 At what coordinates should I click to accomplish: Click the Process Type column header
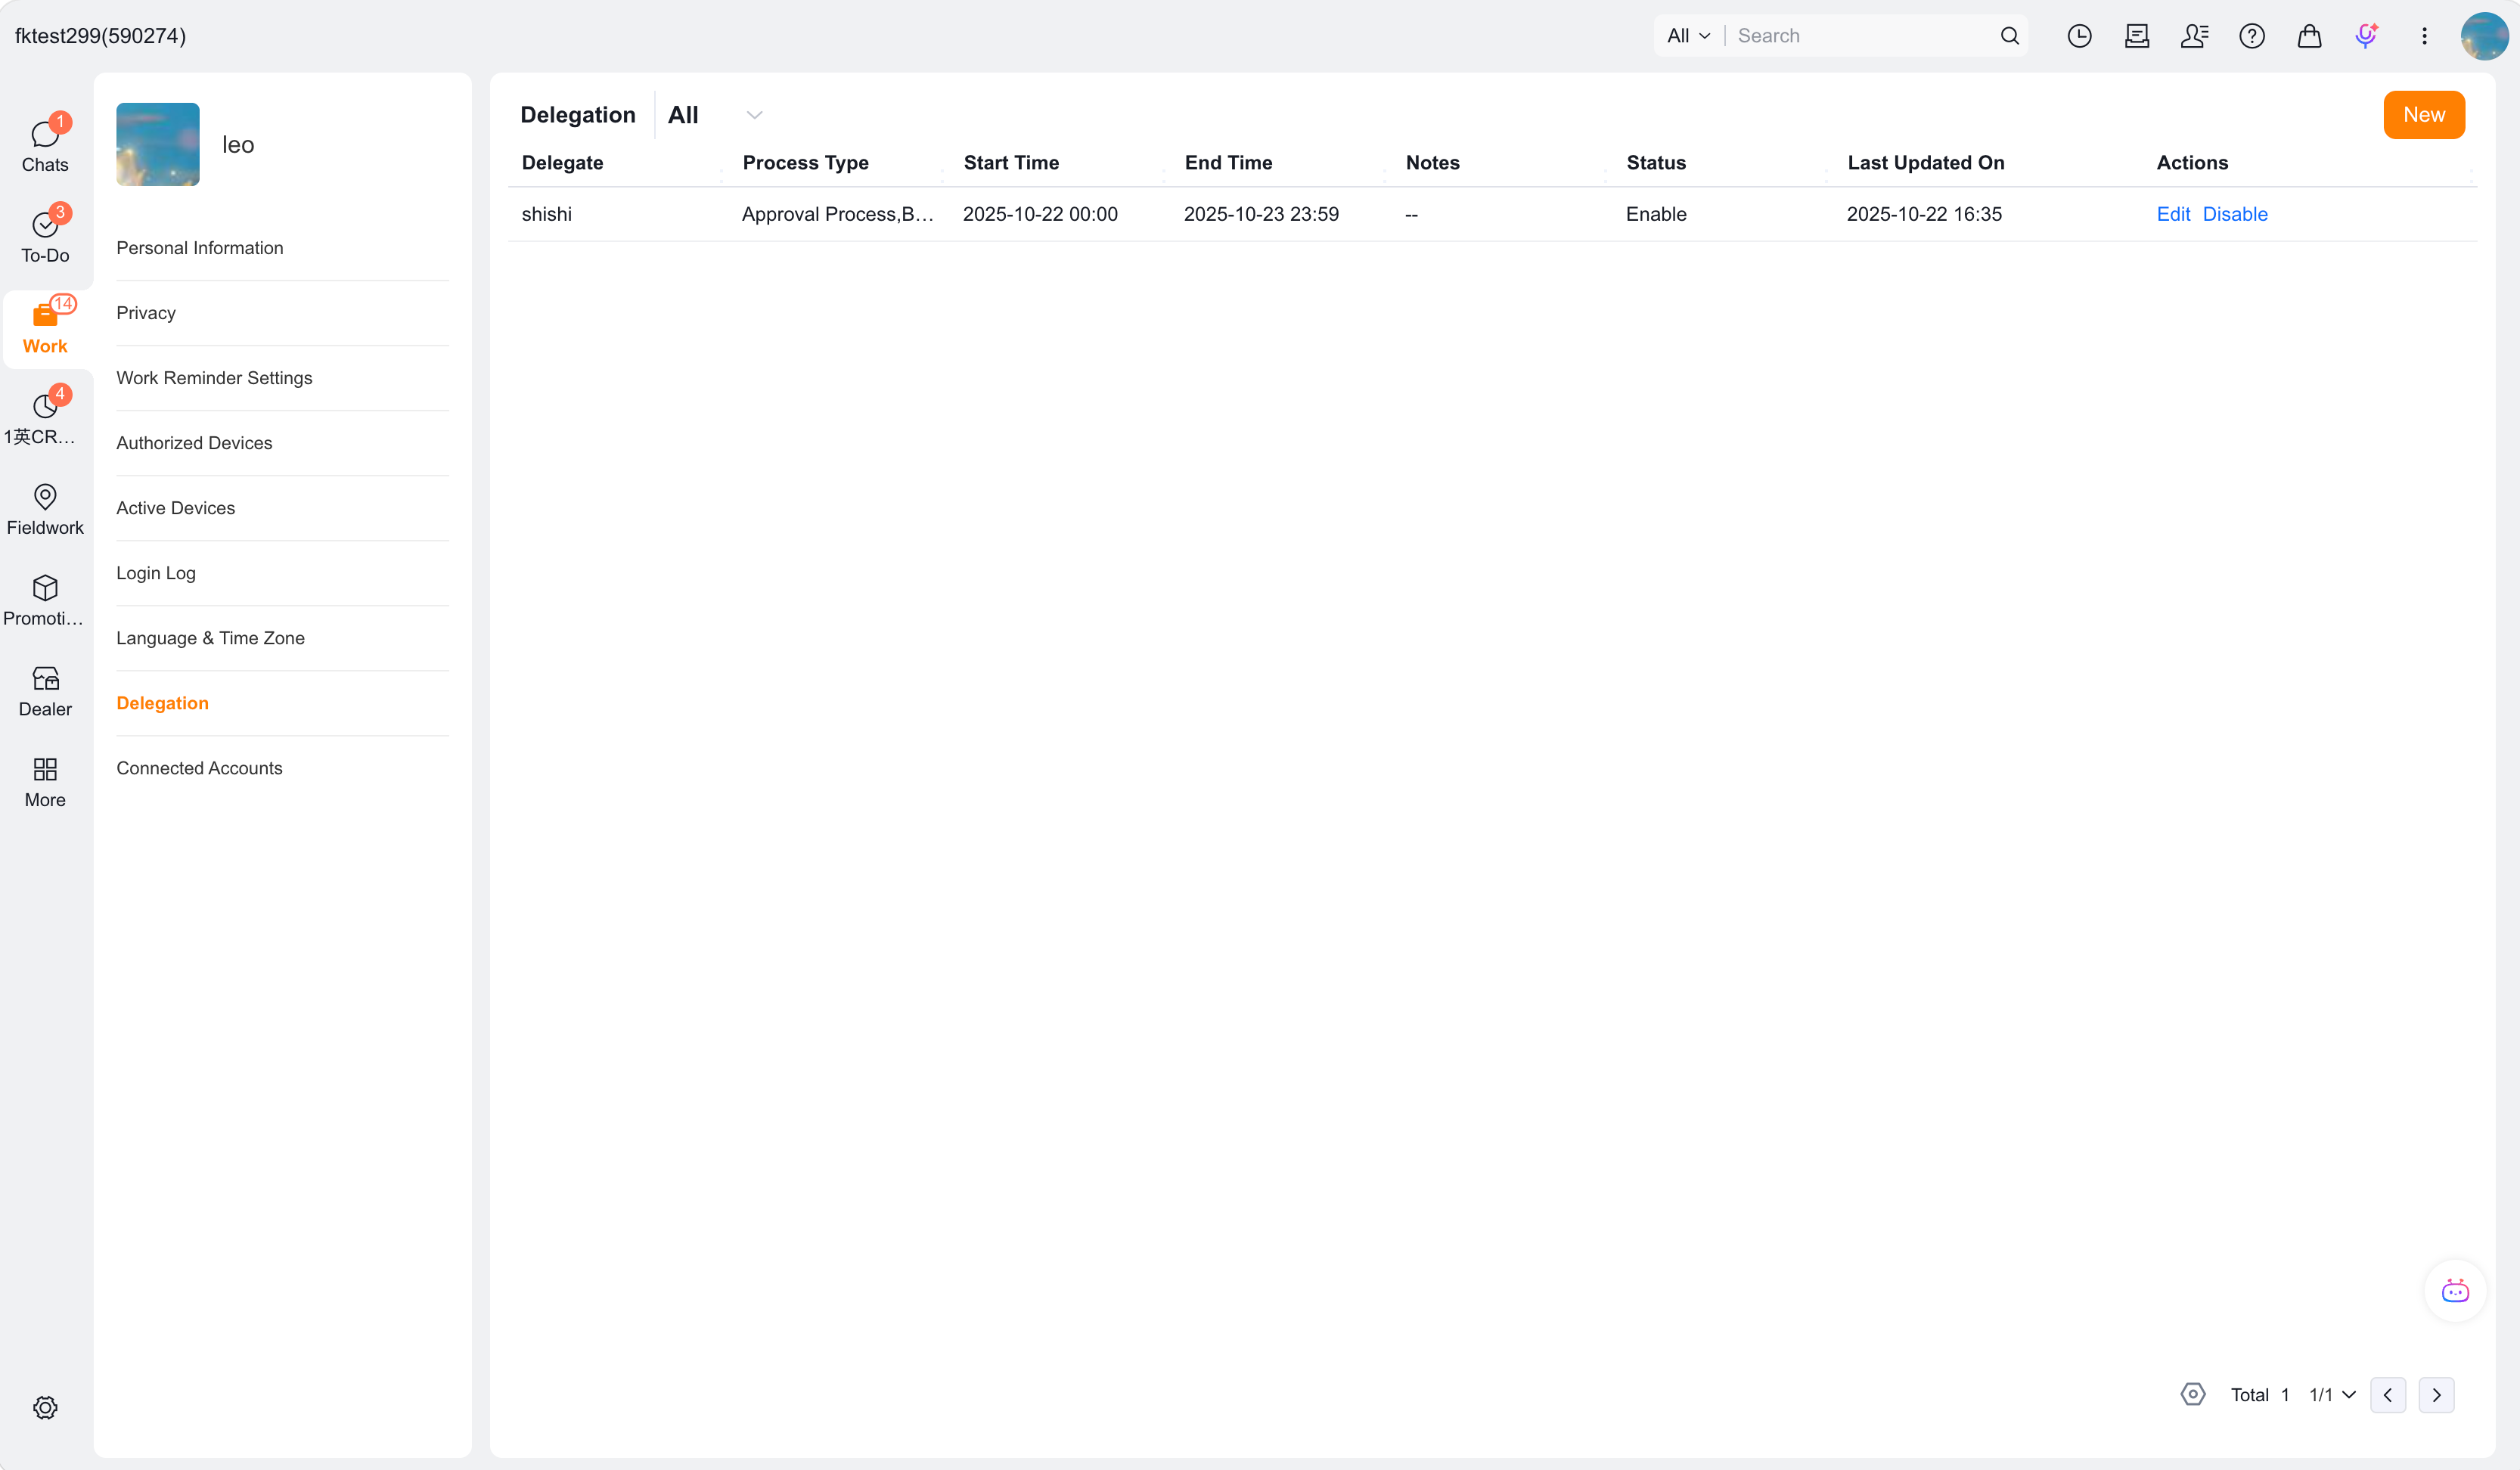806,163
